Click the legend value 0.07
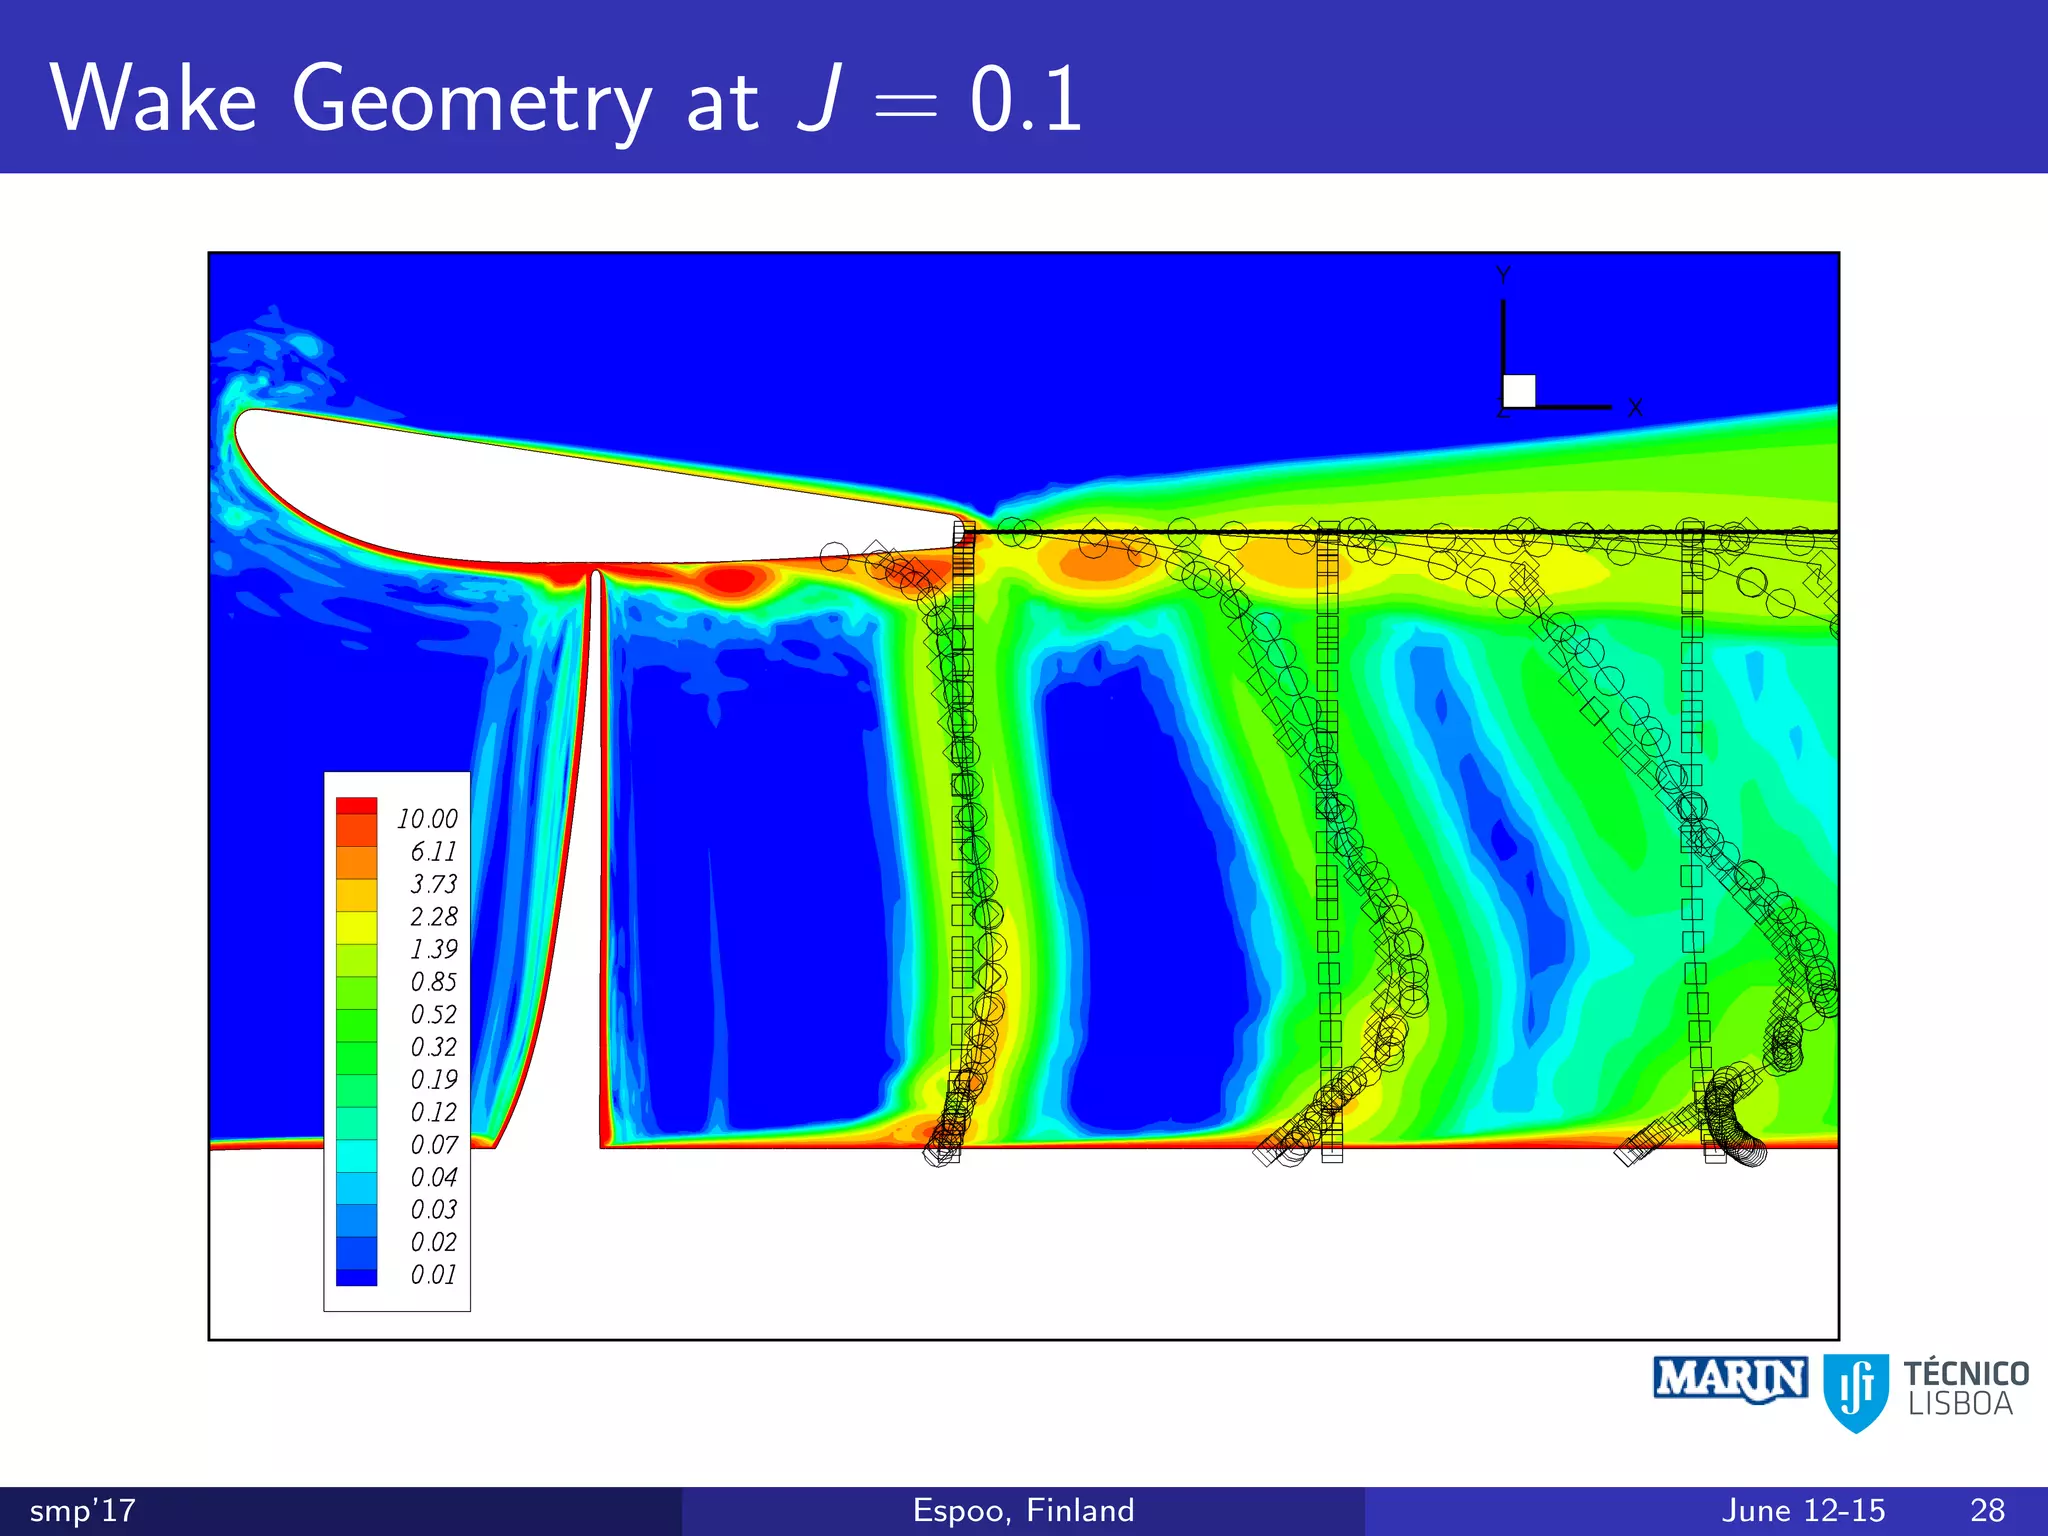2048x1536 pixels. click(433, 1145)
